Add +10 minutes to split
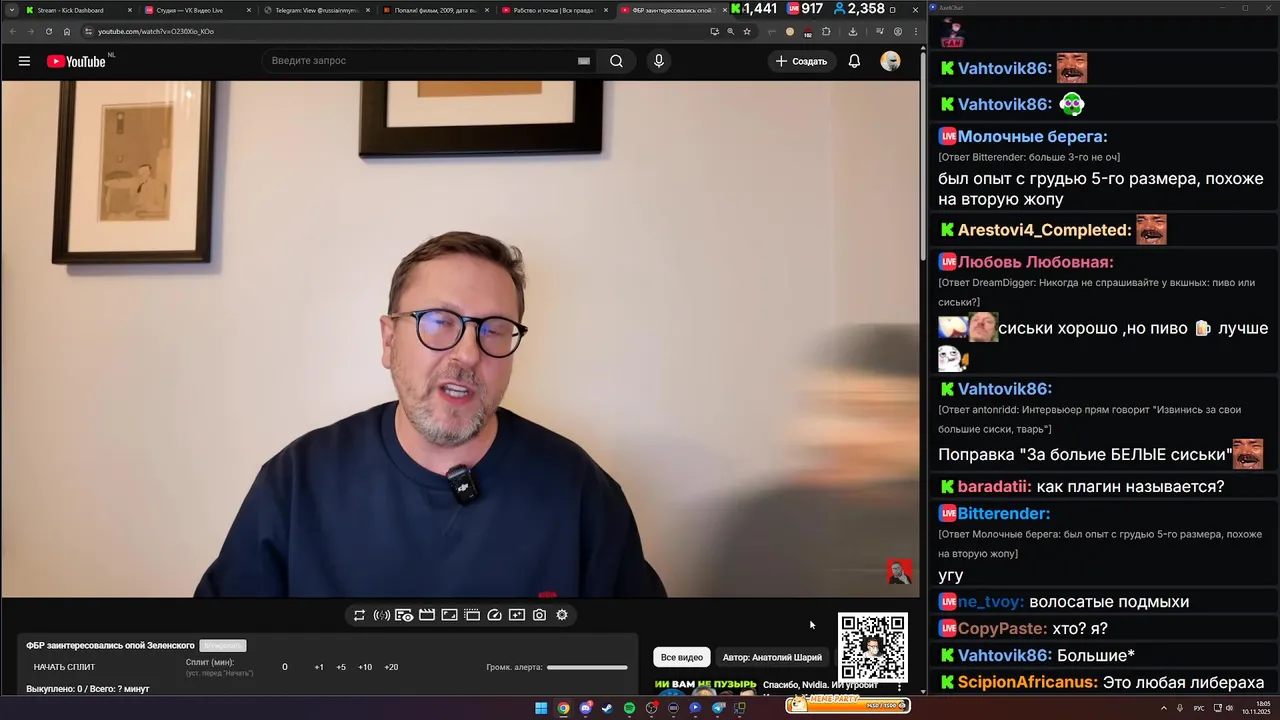 pos(365,667)
